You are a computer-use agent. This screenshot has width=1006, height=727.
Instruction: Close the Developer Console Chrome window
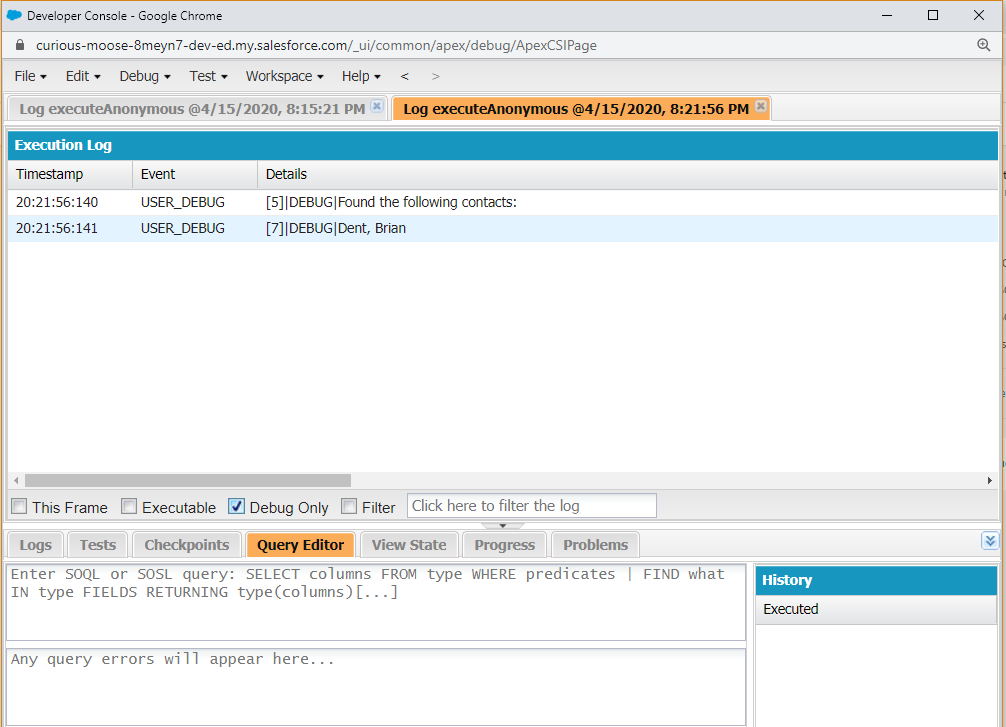tap(978, 15)
